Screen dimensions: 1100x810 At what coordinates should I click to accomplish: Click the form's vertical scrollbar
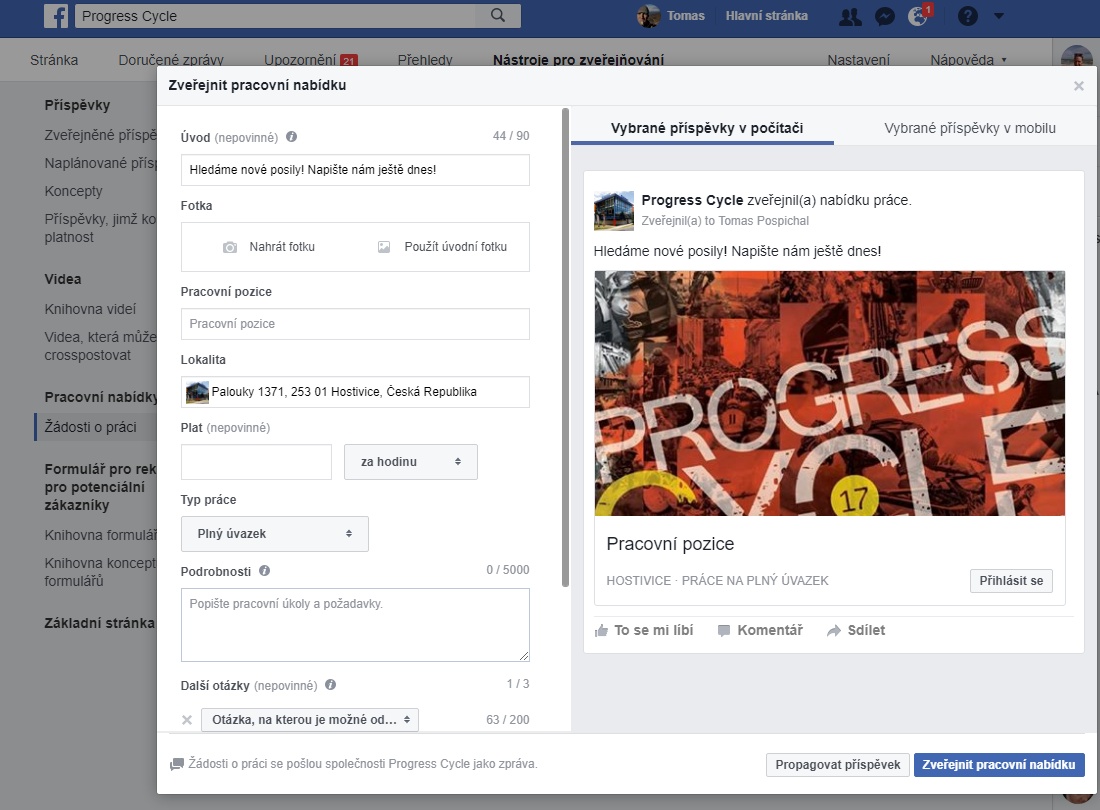coord(565,347)
